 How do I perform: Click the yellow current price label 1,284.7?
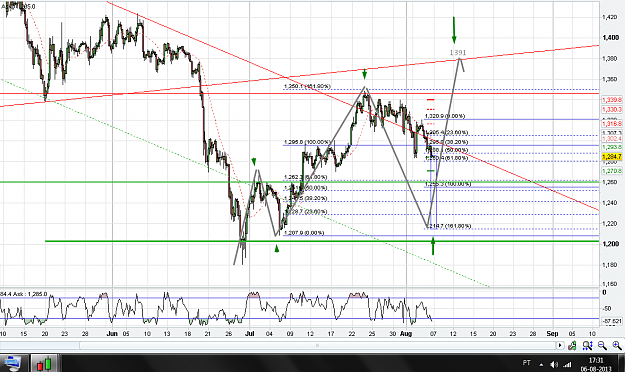[x=612, y=156]
